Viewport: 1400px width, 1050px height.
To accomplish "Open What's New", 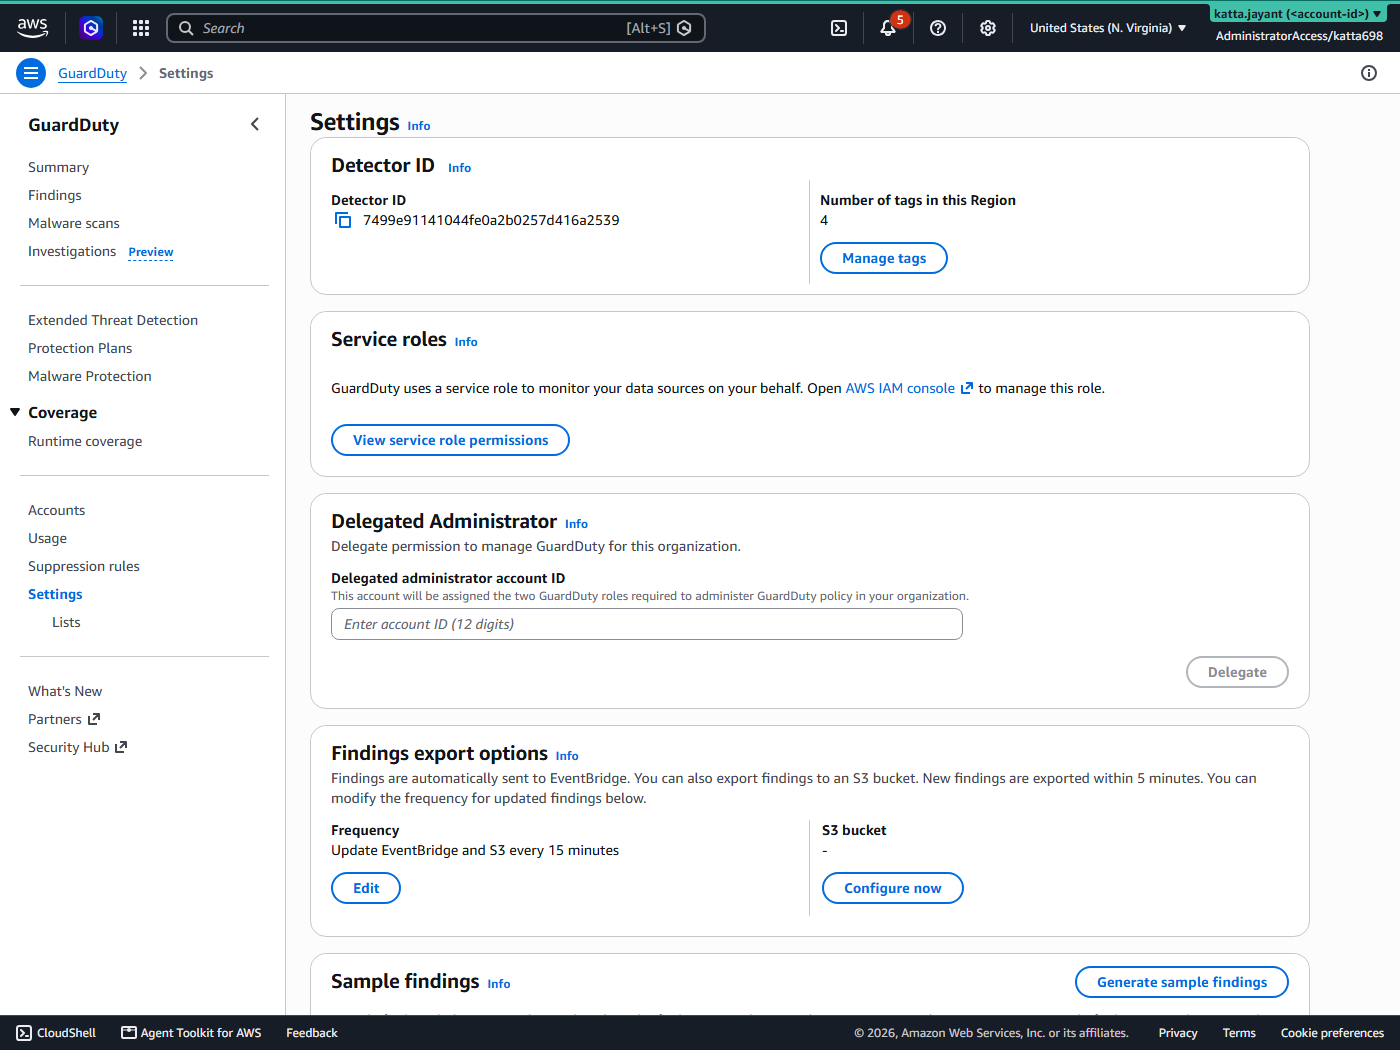I will tap(65, 691).
